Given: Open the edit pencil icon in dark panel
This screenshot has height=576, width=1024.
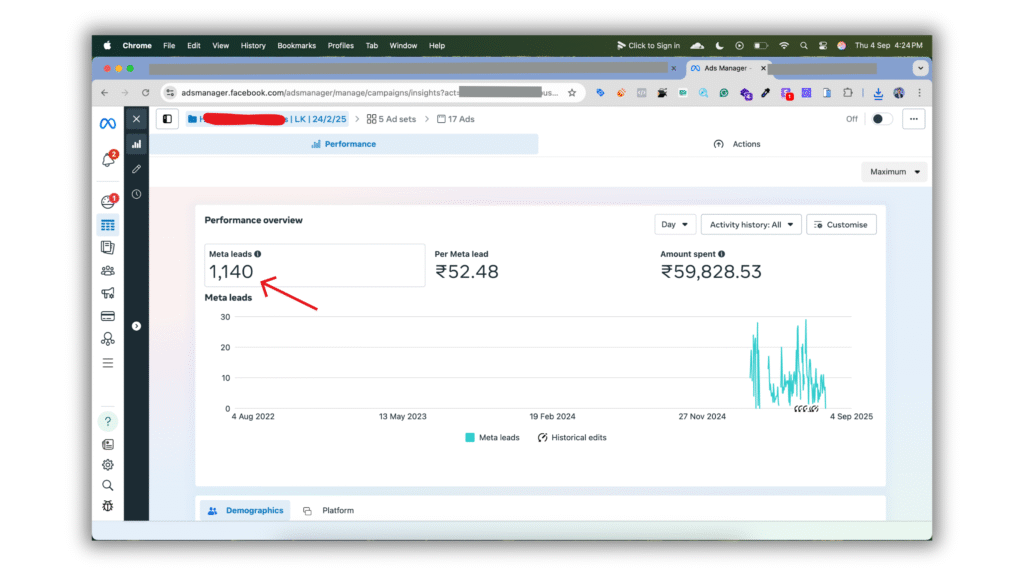Looking at the screenshot, I should coord(136,169).
